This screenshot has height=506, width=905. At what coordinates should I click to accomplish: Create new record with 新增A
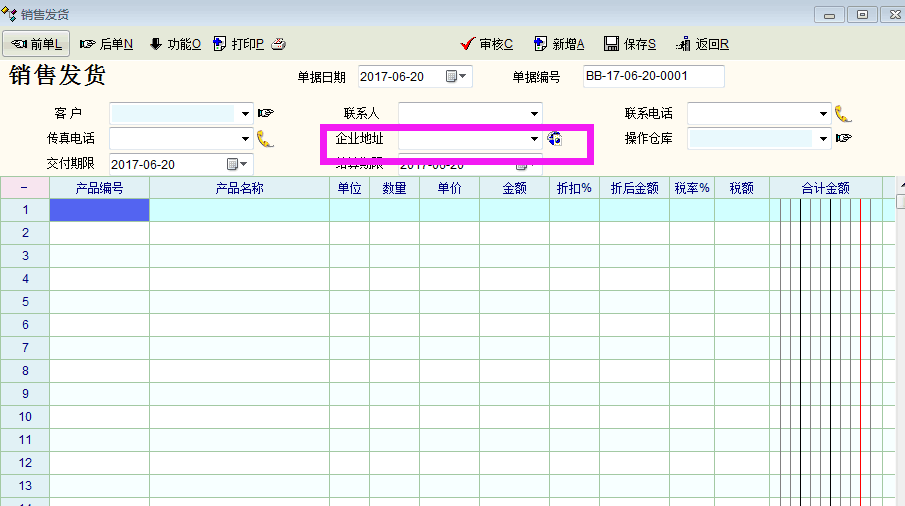click(x=559, y=44)
